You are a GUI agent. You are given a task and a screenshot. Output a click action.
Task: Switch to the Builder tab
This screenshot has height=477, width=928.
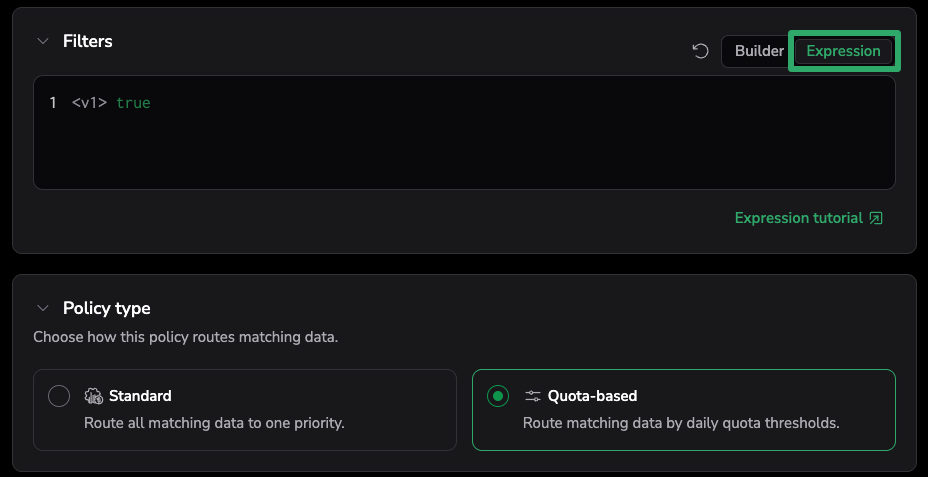758,51
